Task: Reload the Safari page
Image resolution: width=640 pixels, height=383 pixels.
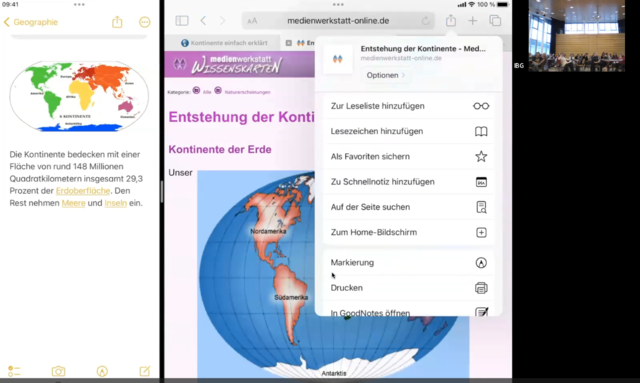Action: click(x=425, y=21)
